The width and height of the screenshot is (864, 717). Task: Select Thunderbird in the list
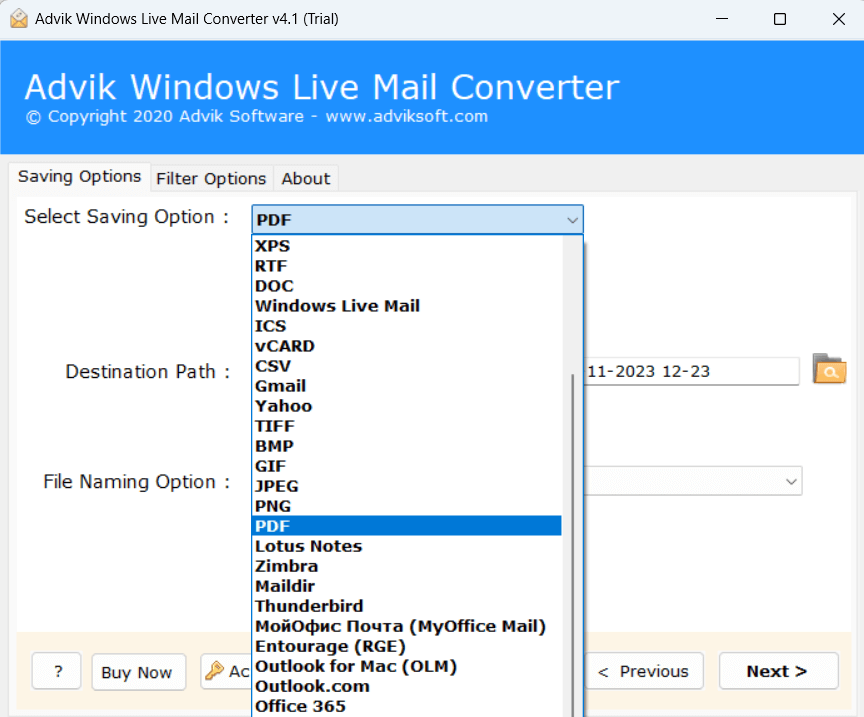tap(407, 606)
